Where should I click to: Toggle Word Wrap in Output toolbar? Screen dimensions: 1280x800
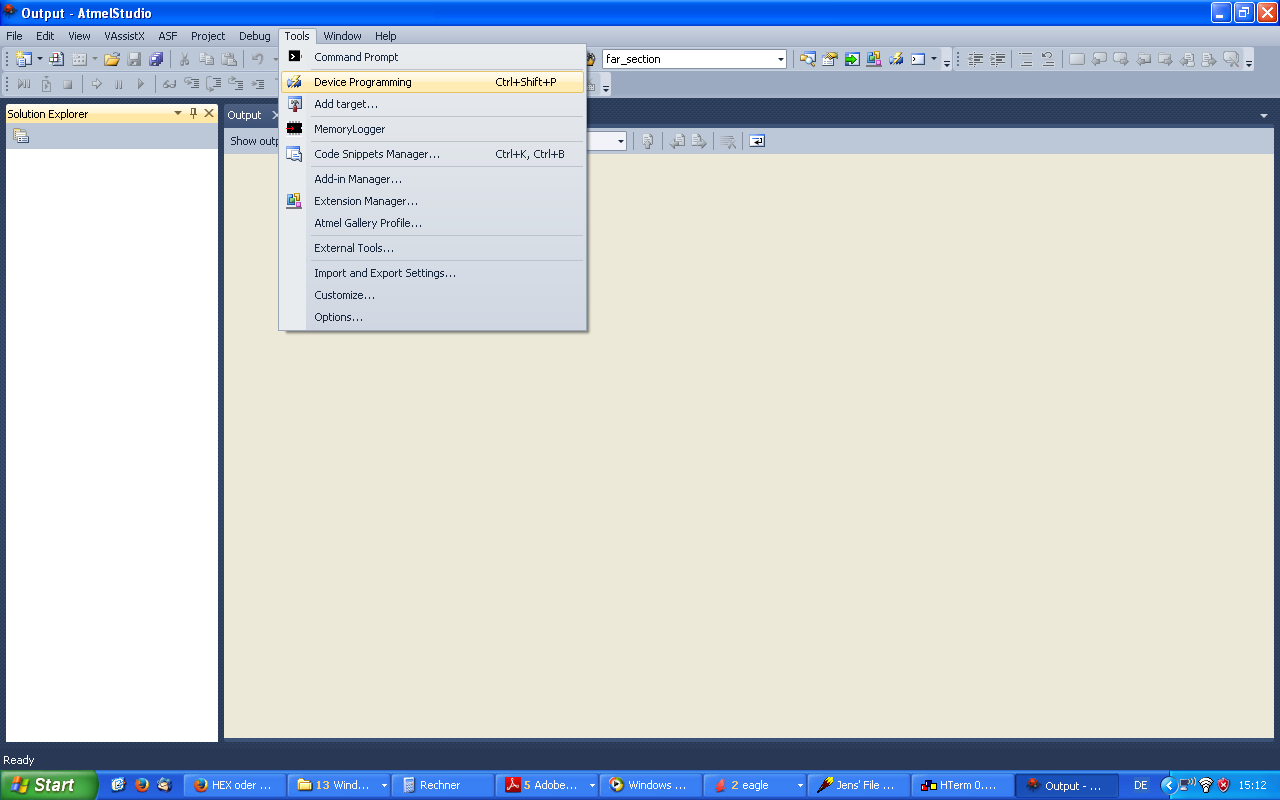click(757, 141)
